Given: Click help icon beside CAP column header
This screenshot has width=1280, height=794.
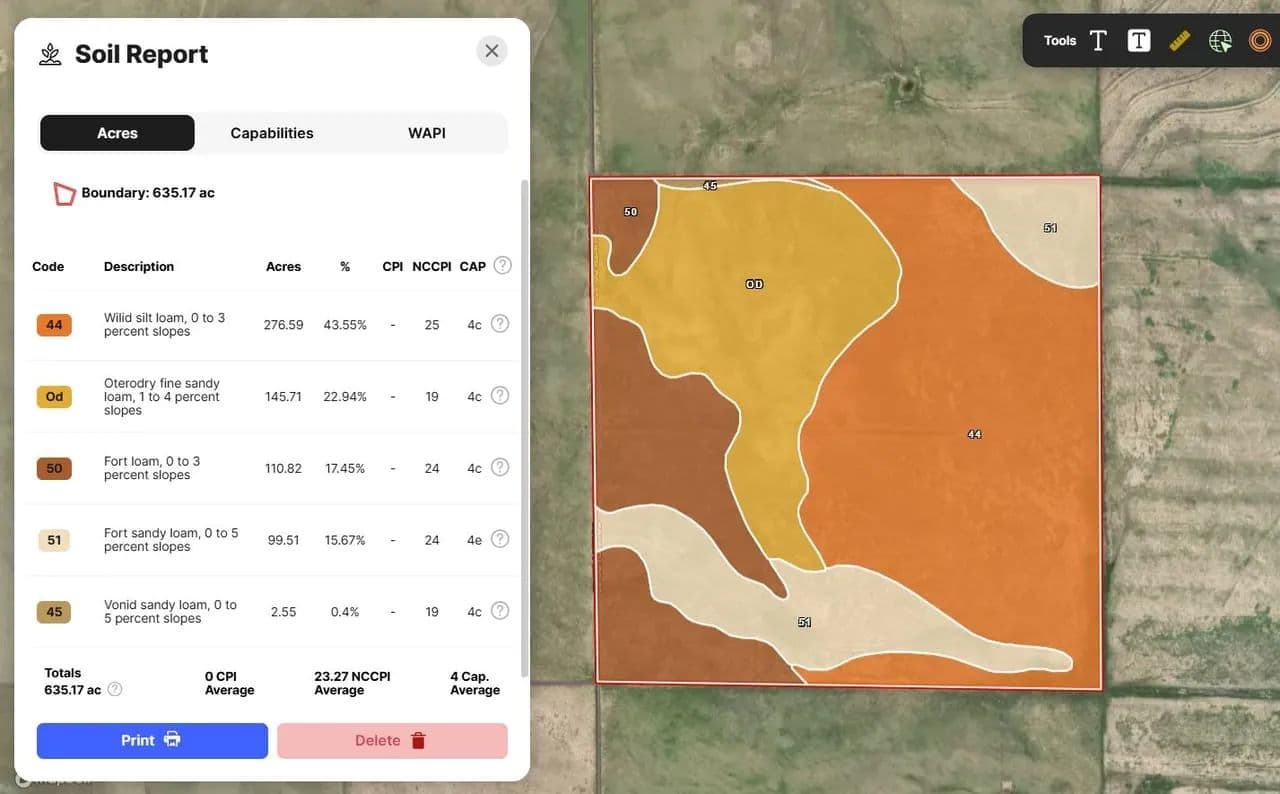Looking at the screenshot, I should point(503,266).
